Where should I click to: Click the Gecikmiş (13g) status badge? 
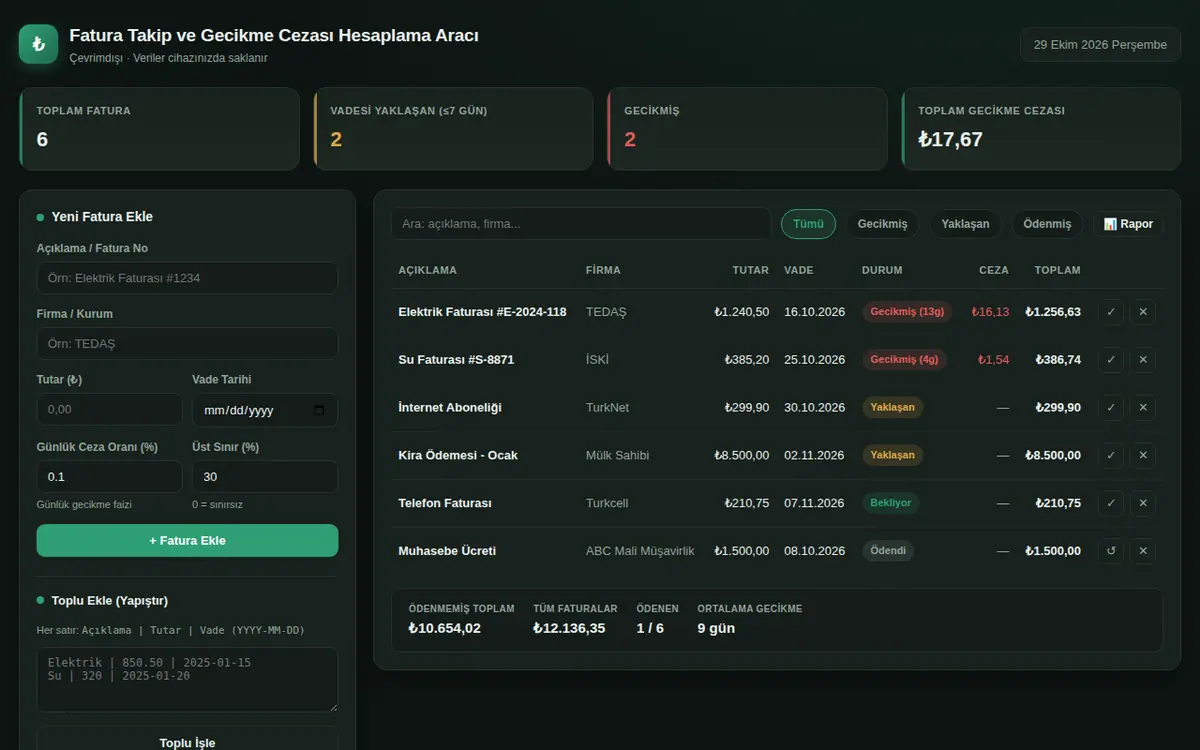907,312
